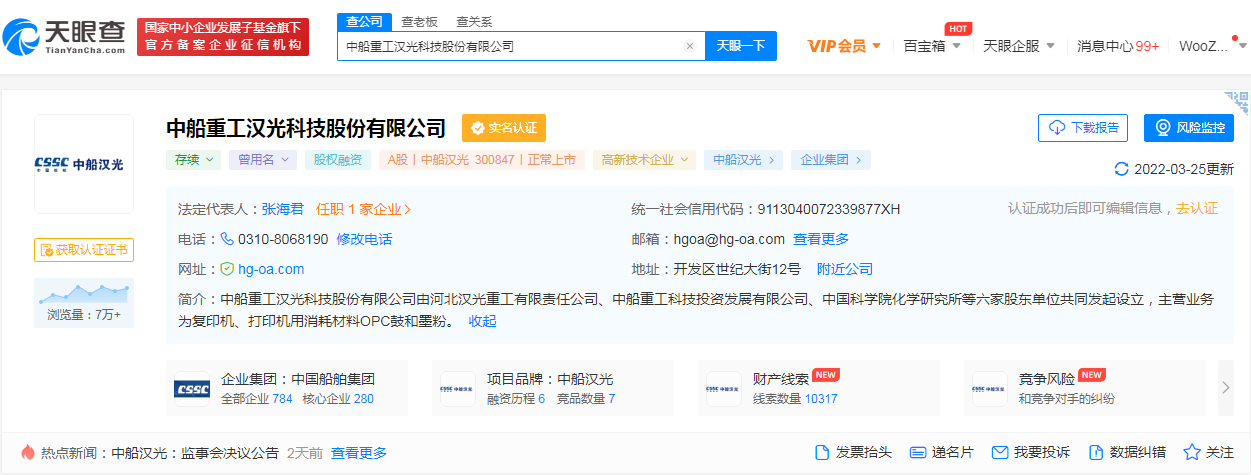Click the 去认证 link
The image size is (1251, 475).
pyautogui.click(x=1197, y=208)
